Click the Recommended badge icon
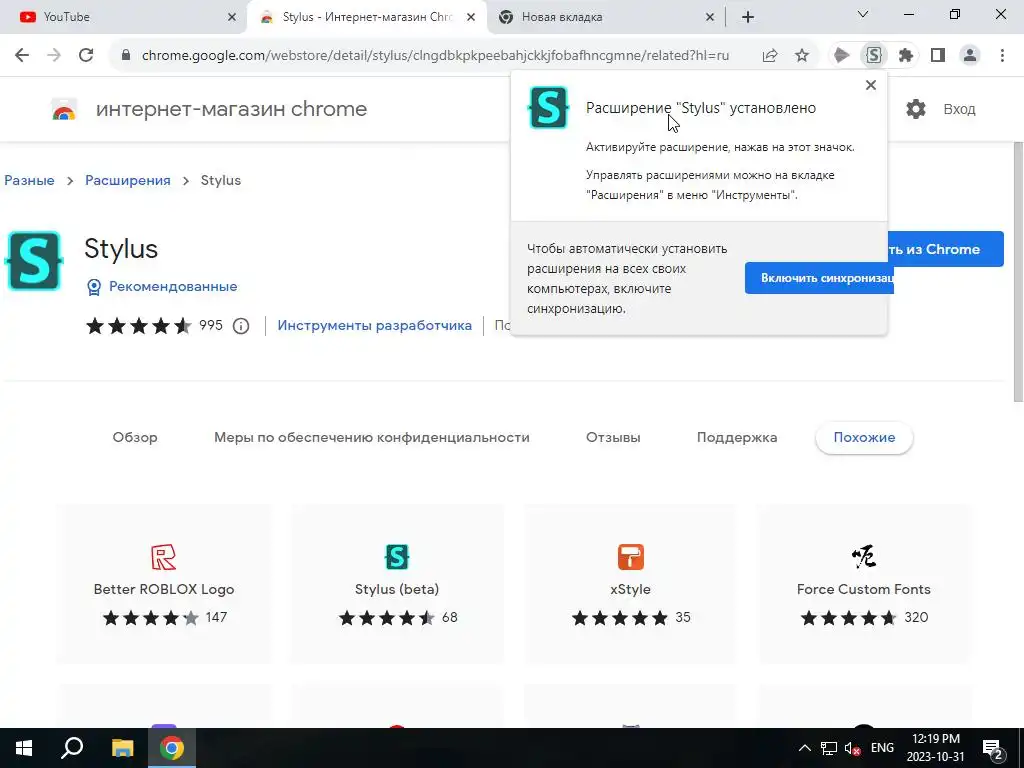Screen dimensions: 1024x768 point(94,287)
